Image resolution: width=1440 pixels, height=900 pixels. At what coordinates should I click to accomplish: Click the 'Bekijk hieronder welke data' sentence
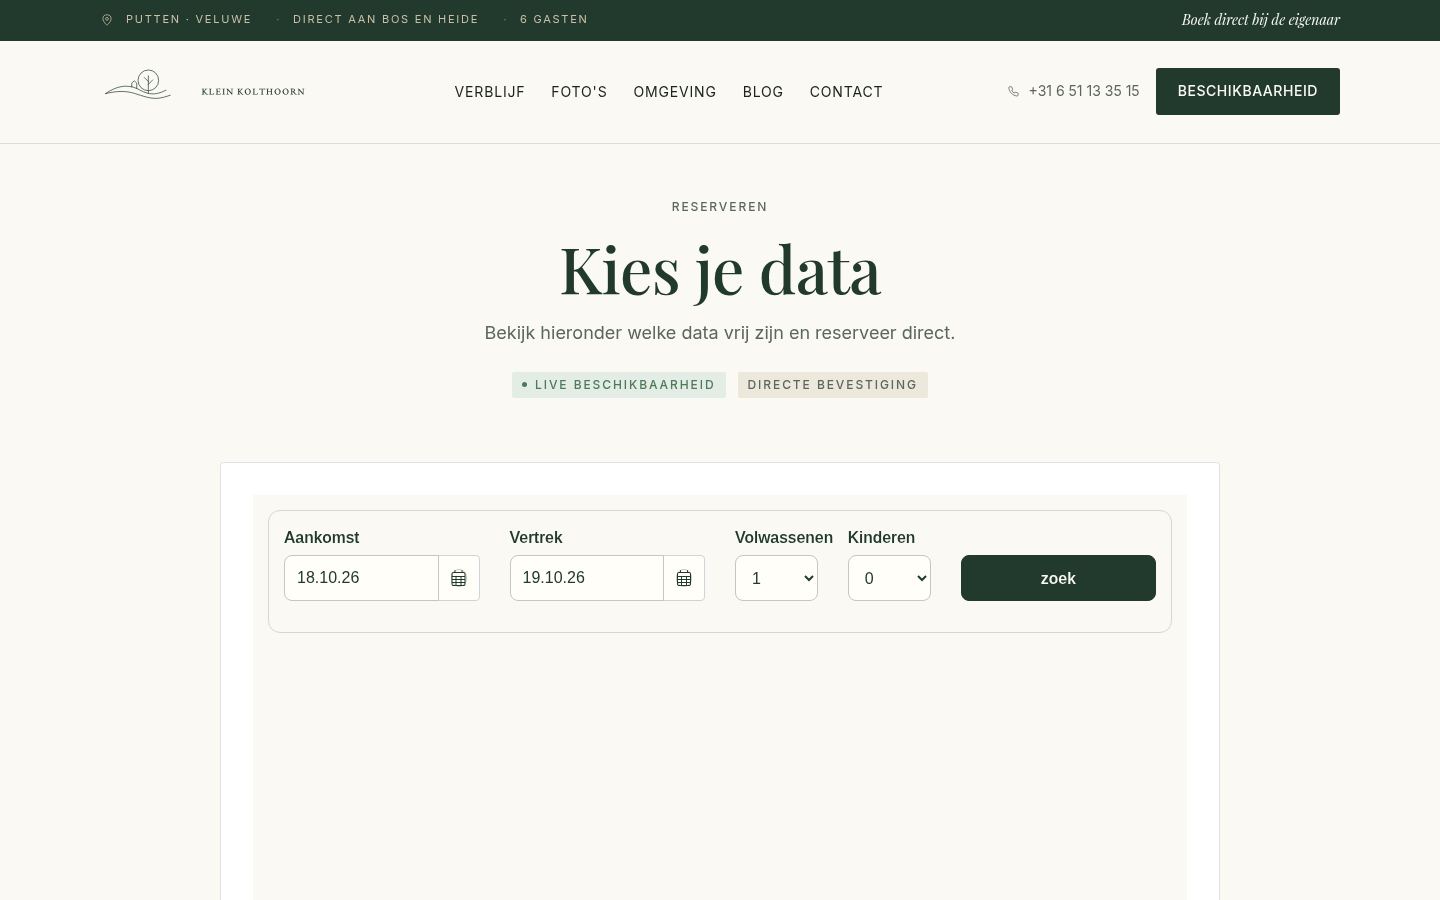point(720,333)
